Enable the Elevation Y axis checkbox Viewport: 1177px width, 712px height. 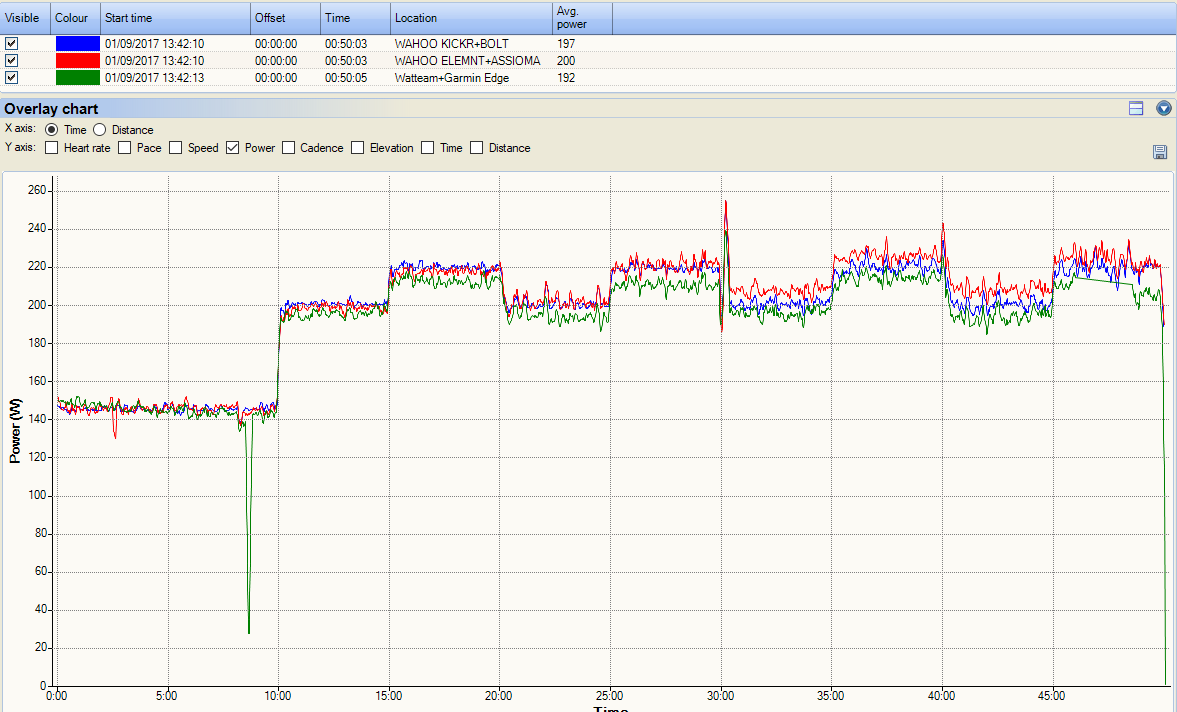[x=358, y=148]
